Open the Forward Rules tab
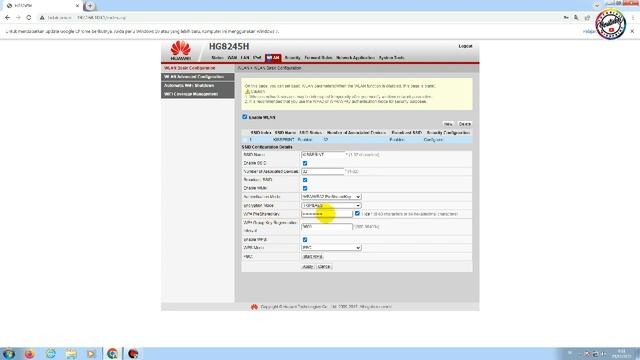This screenshot has height=360, width=640. pyautogui.click(x=318, y=58)
